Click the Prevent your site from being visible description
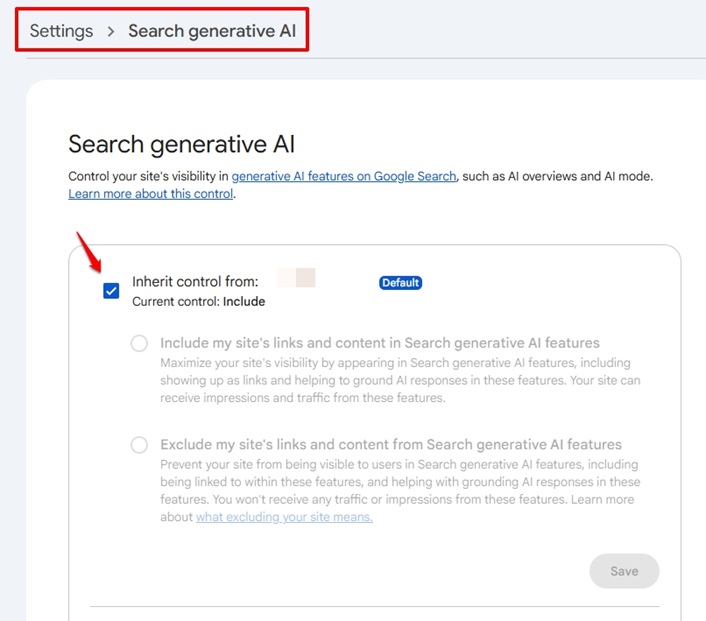The width and height of the screenshot is (706, 621). [400, 490]
